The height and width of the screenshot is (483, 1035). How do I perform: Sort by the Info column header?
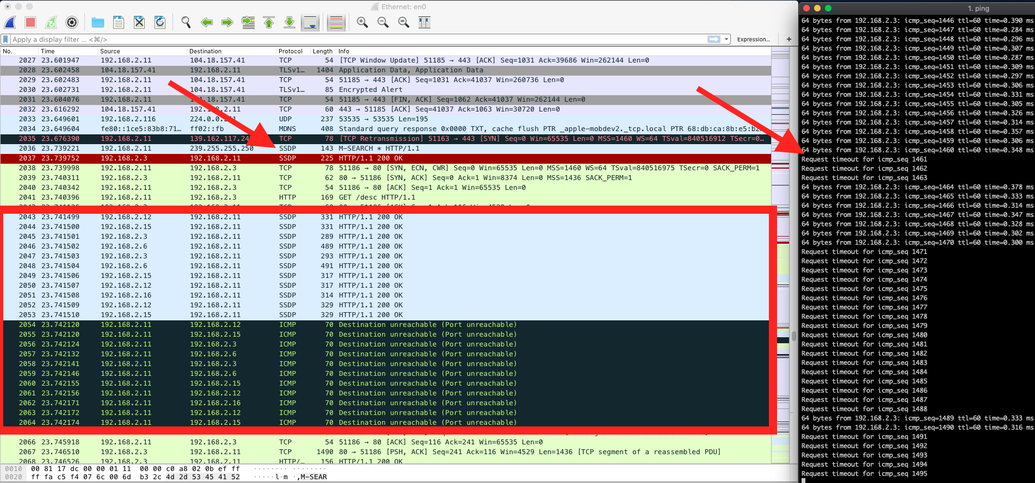tap(552, 51)
